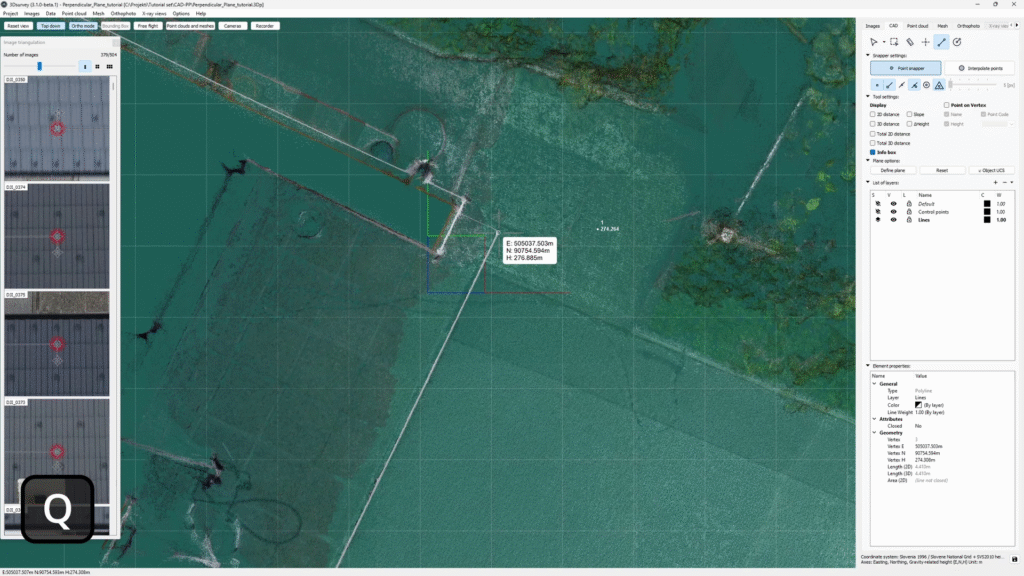Enable the ΔHeight checkbox

pyautogui.click(x=909, y=123)
